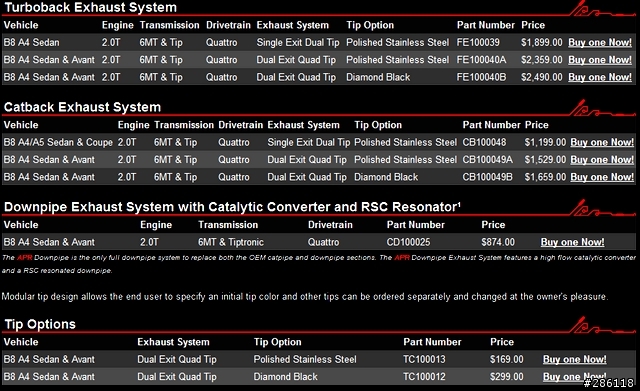Click the B8 A4/A5 Sedan & Coupe vehicle cell
Viewport: 640px width, 391px height.
pyautogui.click(x=58, y=142)
